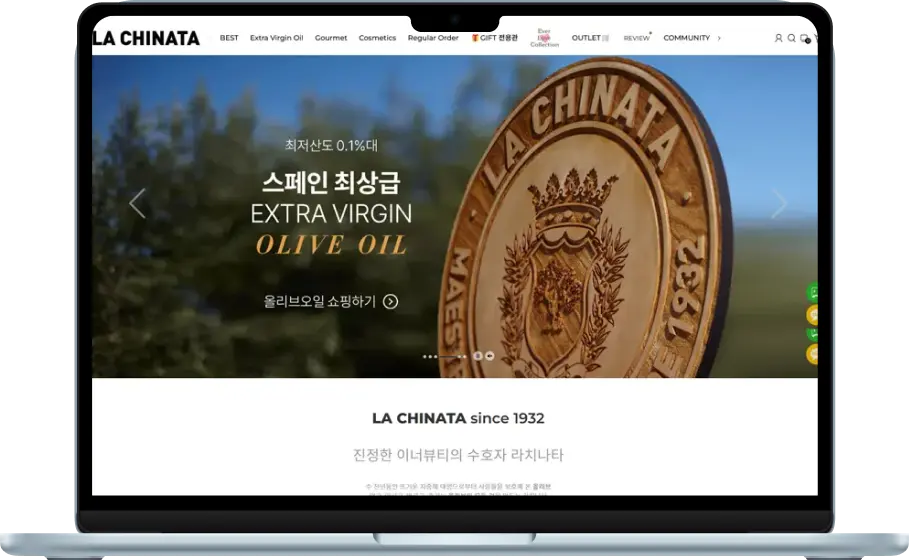Go to previous banner slide arrow
This screenshot has width=909, height=560.
[137, 203]
